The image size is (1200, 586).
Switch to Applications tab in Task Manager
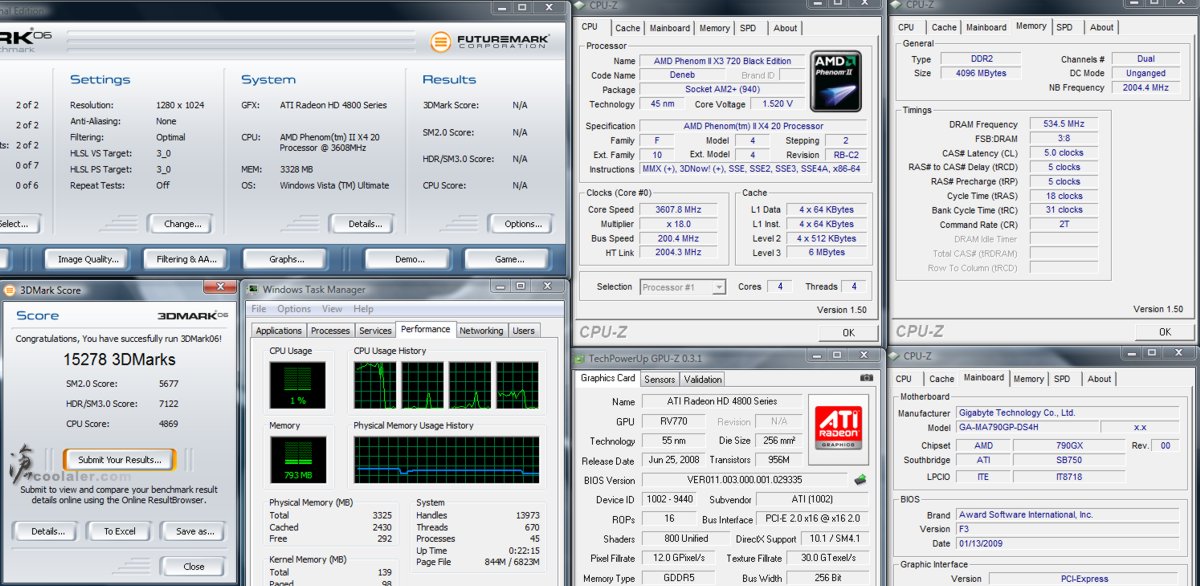(279, 331)
